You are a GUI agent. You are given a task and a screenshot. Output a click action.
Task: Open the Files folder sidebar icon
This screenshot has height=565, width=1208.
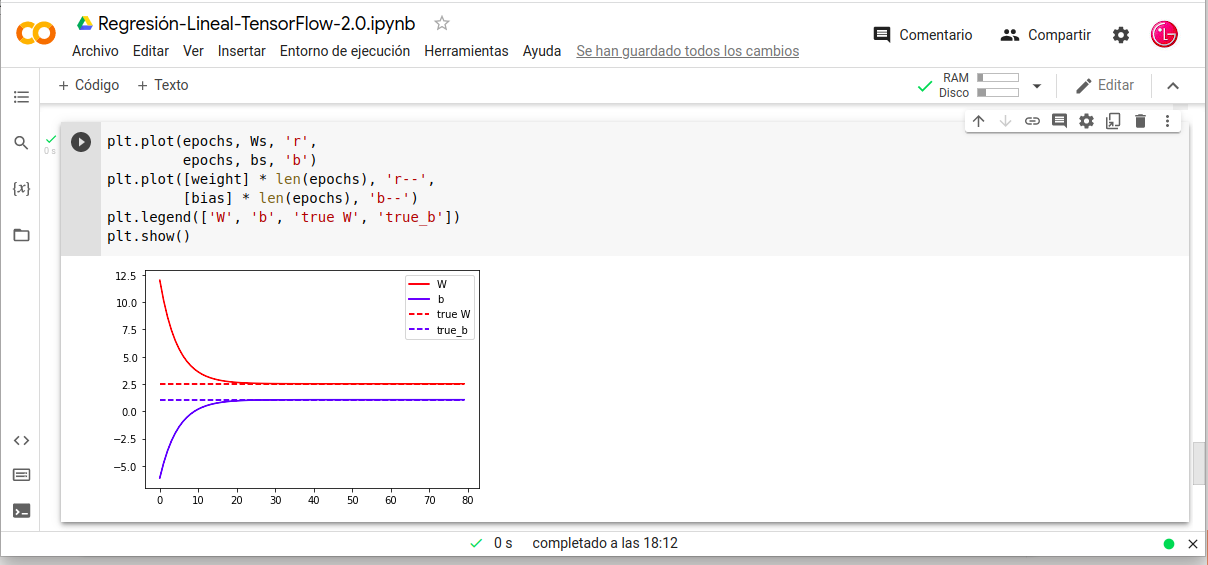[21, 235]
